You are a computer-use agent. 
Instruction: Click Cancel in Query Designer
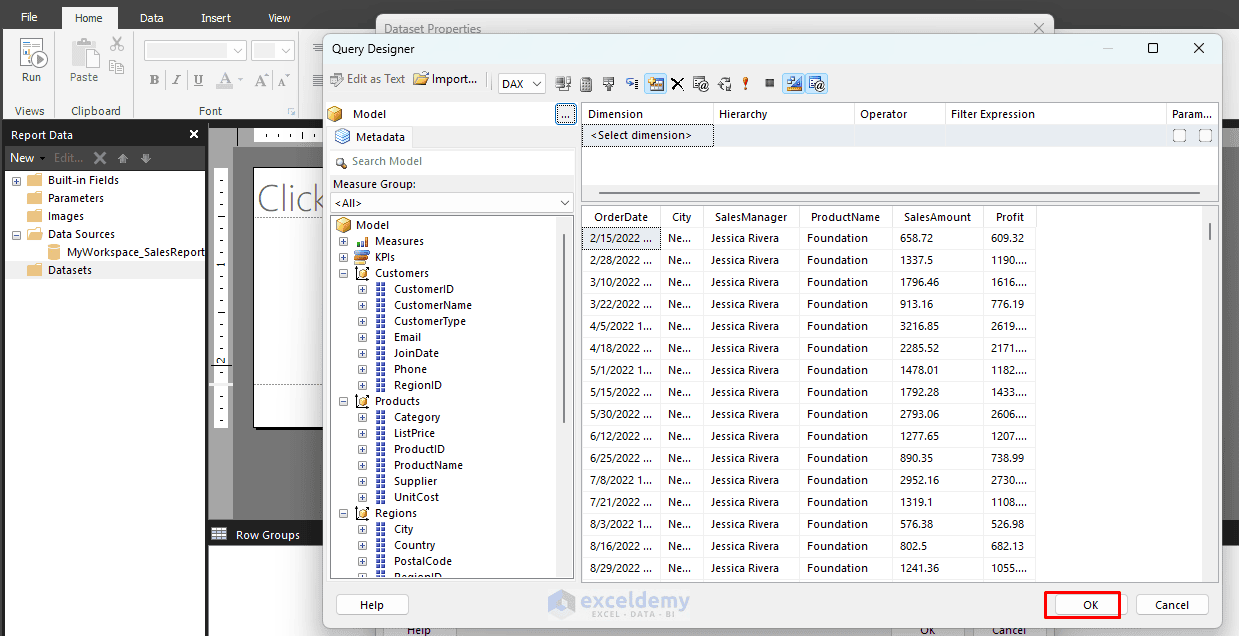coord(1172,605)
